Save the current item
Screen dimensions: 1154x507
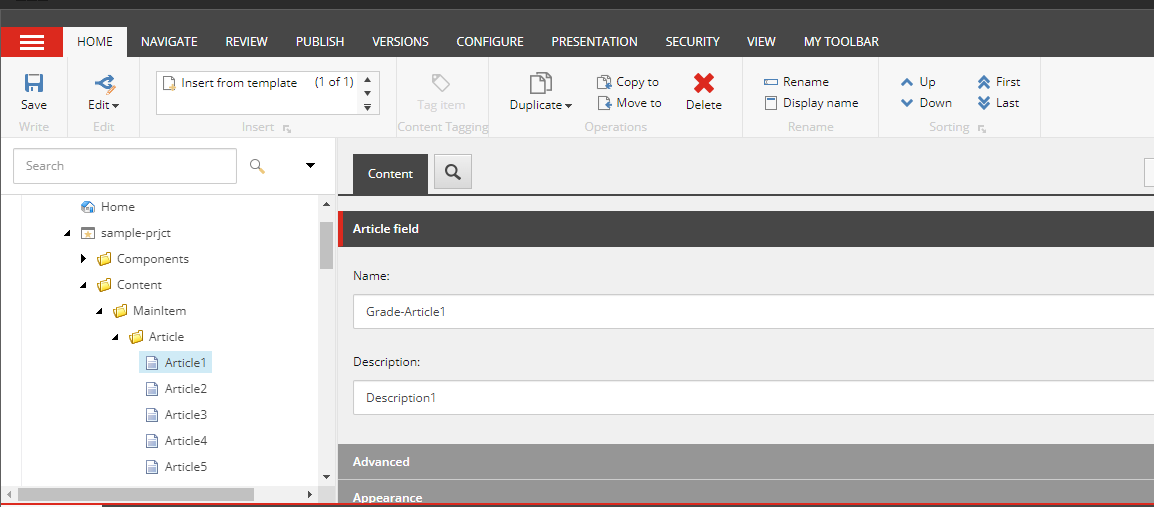(34, 91)
